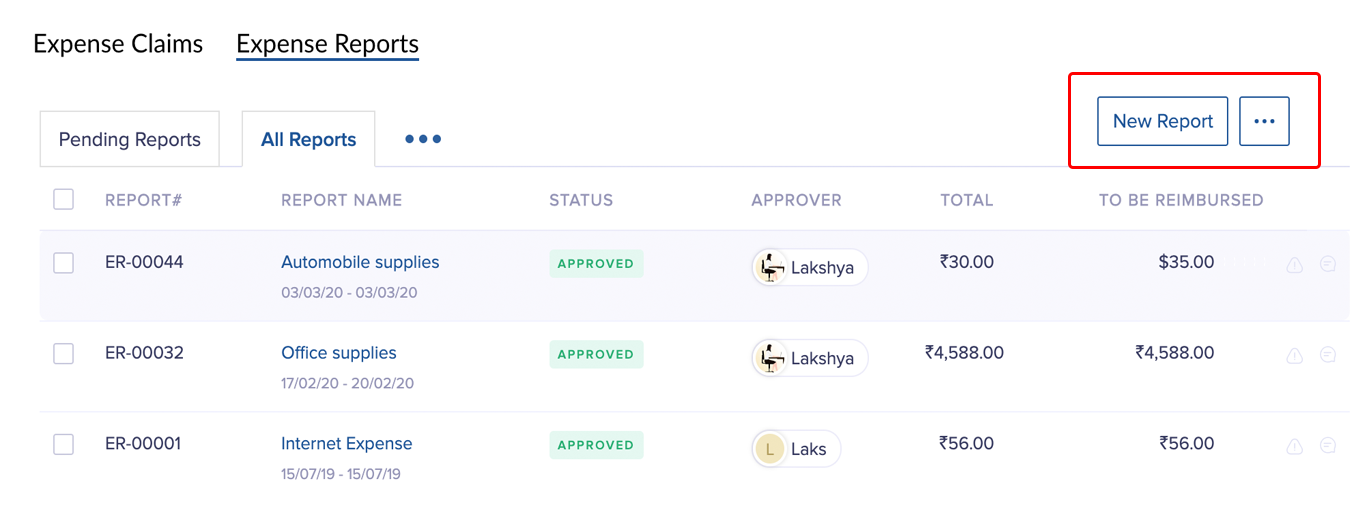The height and width of the screenshot is (526, 1361).
Task: Expand more tabs via the three-dot menu
Action: [423, 139]
